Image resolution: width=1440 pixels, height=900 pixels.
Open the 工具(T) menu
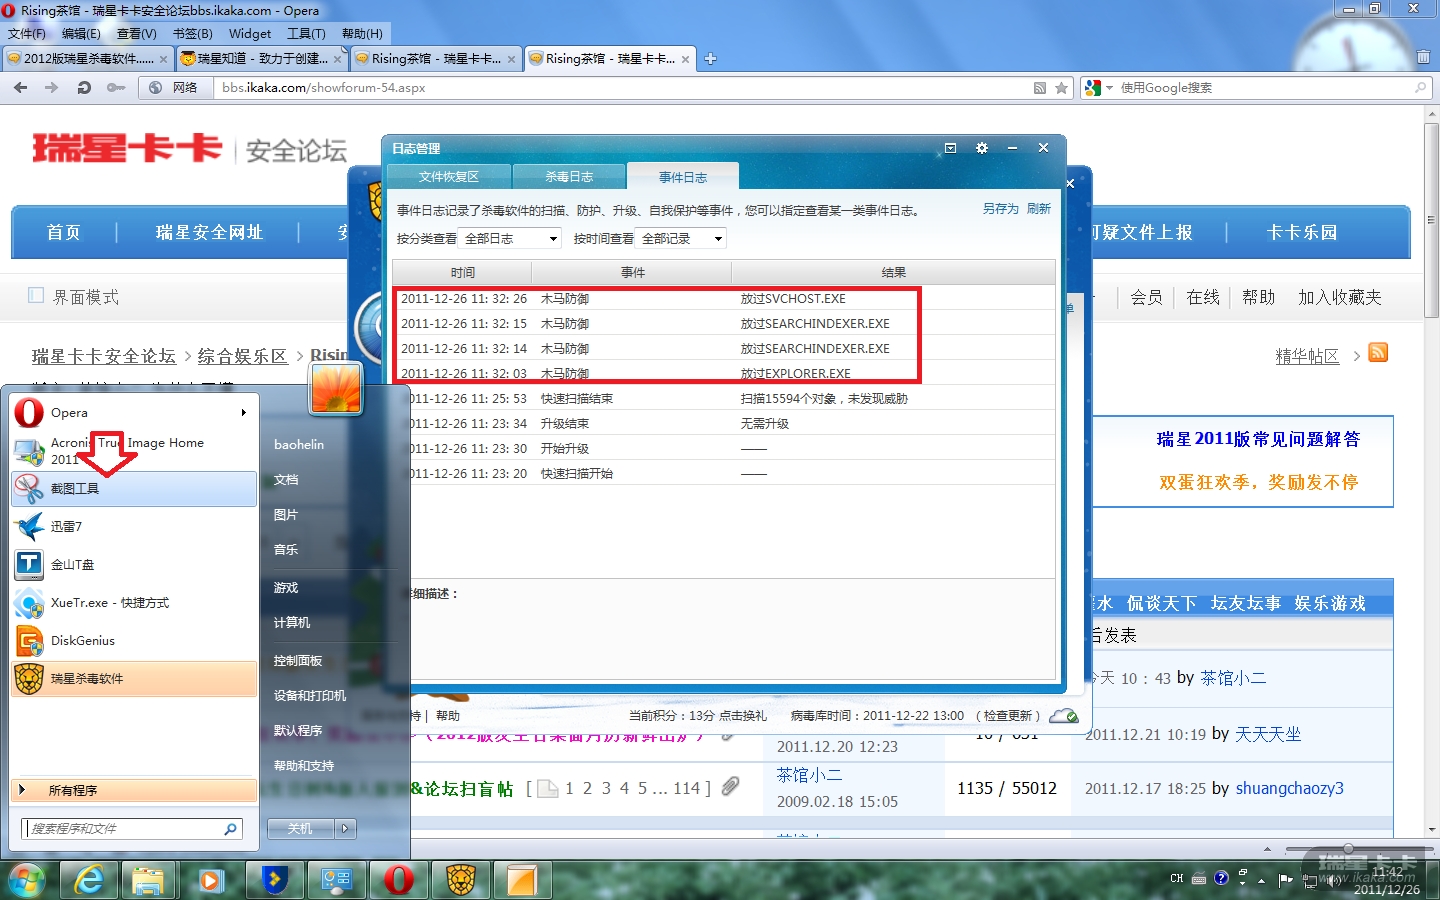[x=306, y=34]
